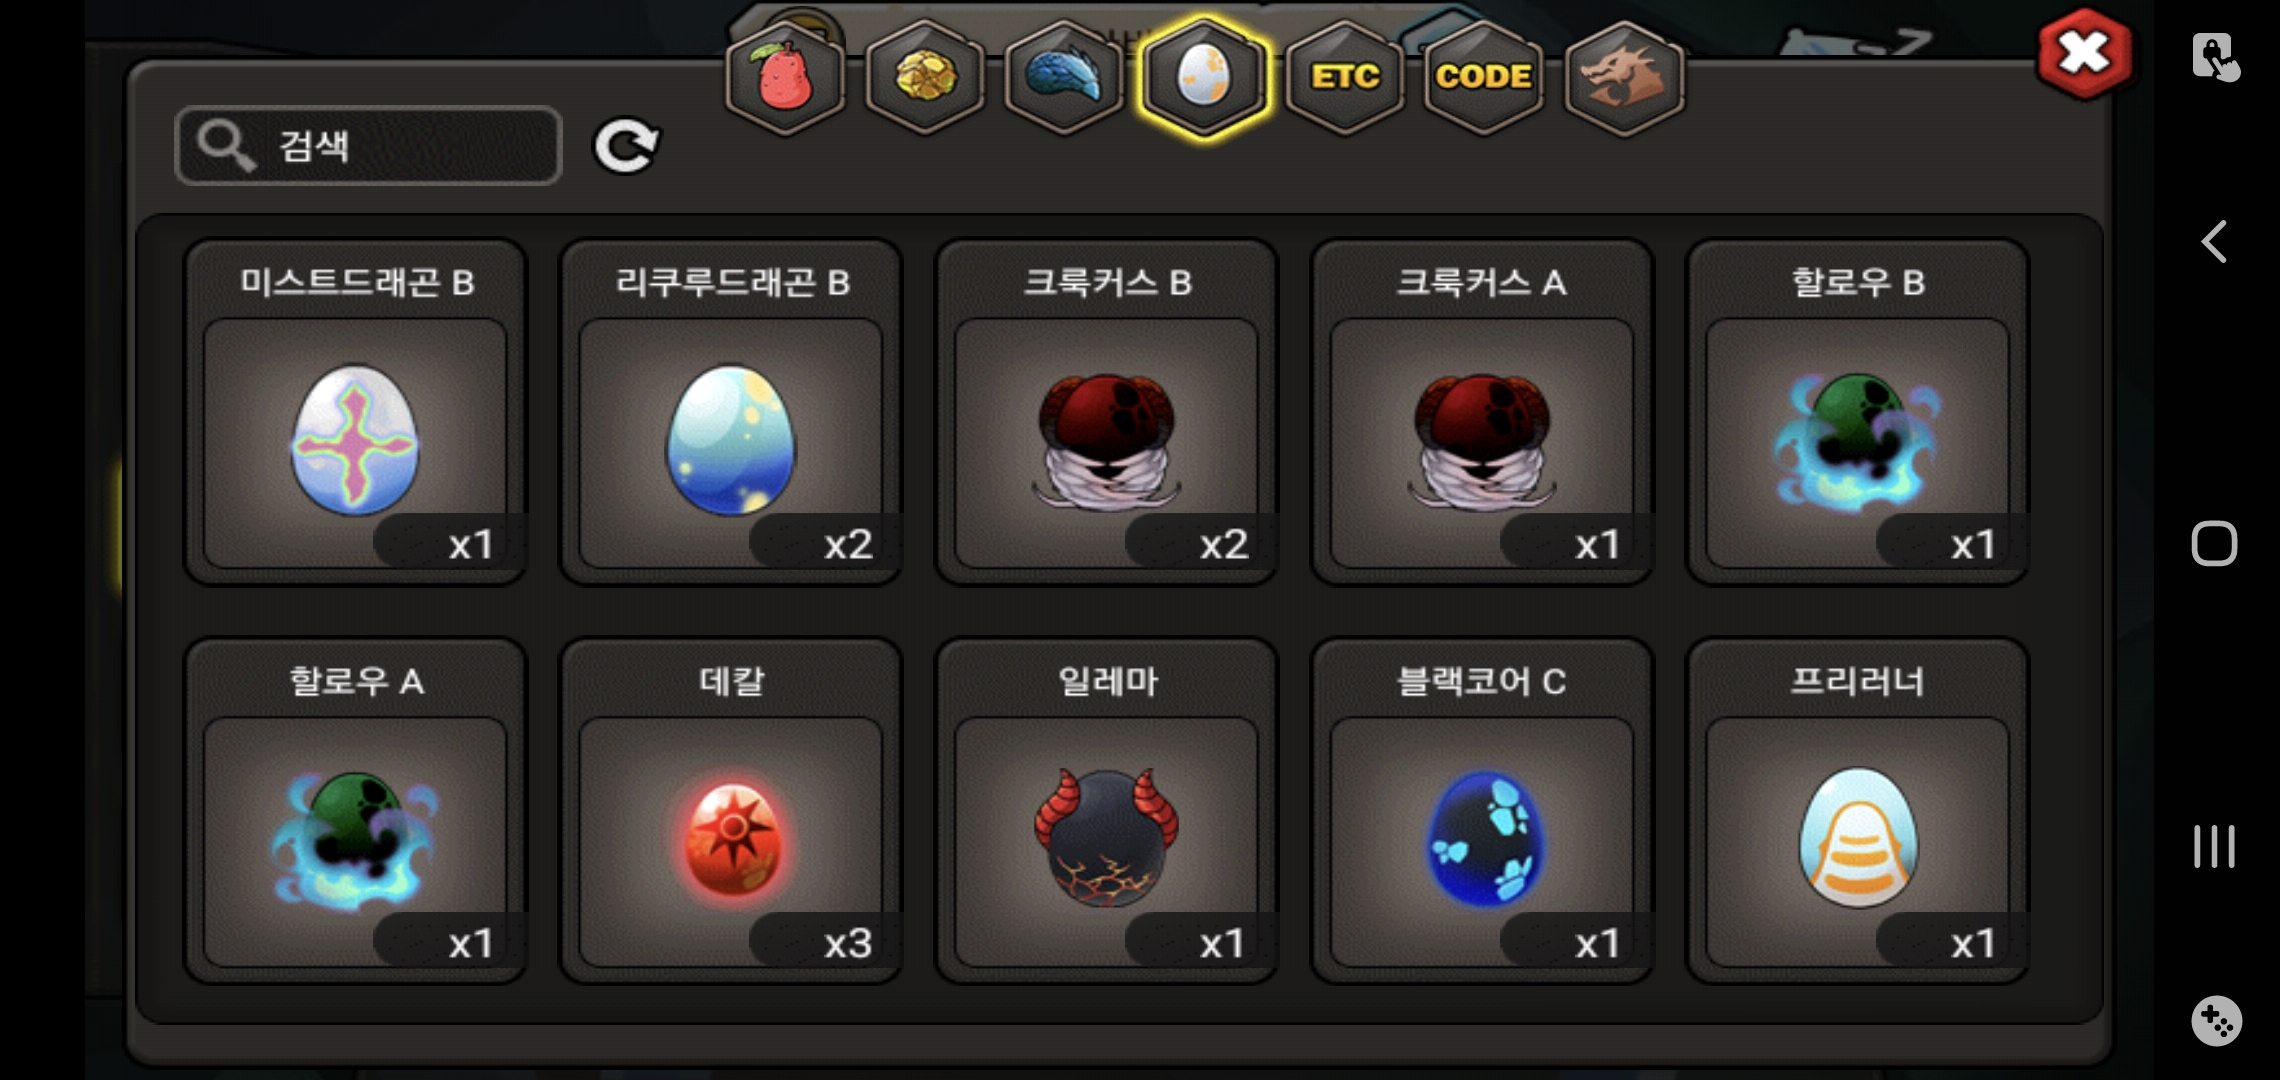Image resolution: width=2280 pixels, height=1080 pixels.
Task: Select the red 데칼 egg
Action: click(x=731, y=811)
